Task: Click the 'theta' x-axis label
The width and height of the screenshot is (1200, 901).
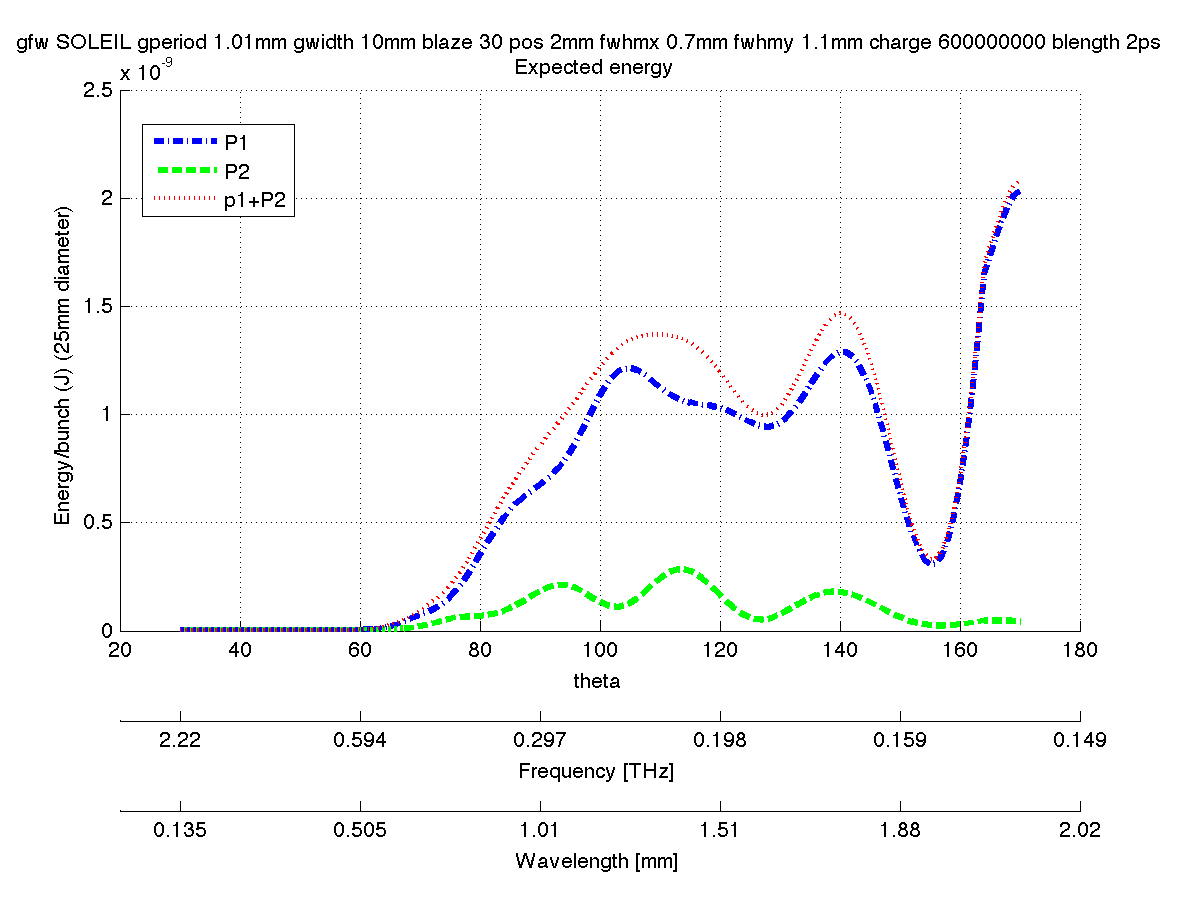Action: 596,682
